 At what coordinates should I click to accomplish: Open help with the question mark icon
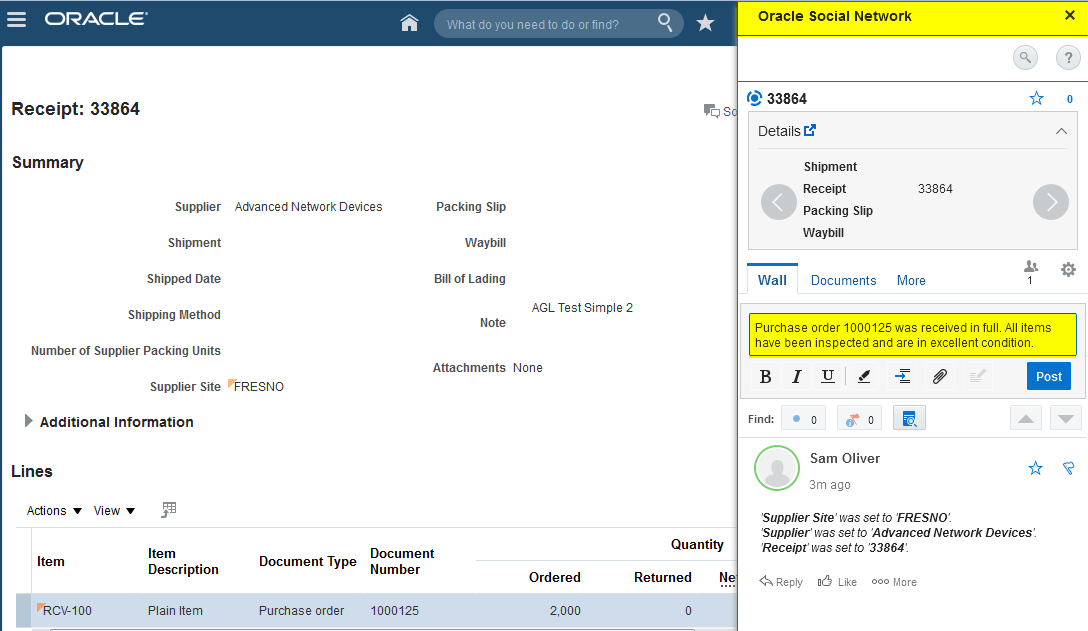[1068, 57]
